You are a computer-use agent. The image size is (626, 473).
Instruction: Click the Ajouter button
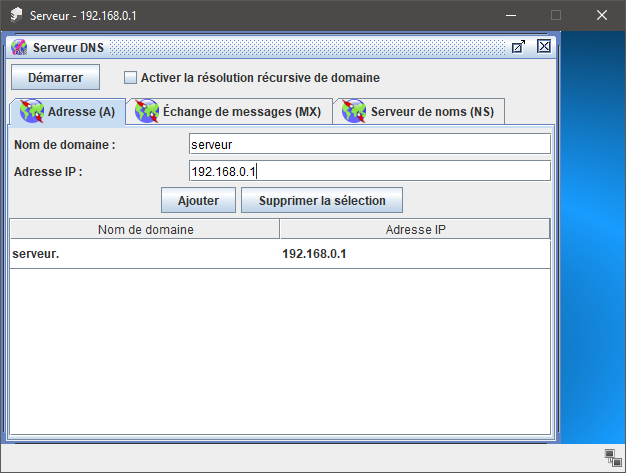[198, 200]
